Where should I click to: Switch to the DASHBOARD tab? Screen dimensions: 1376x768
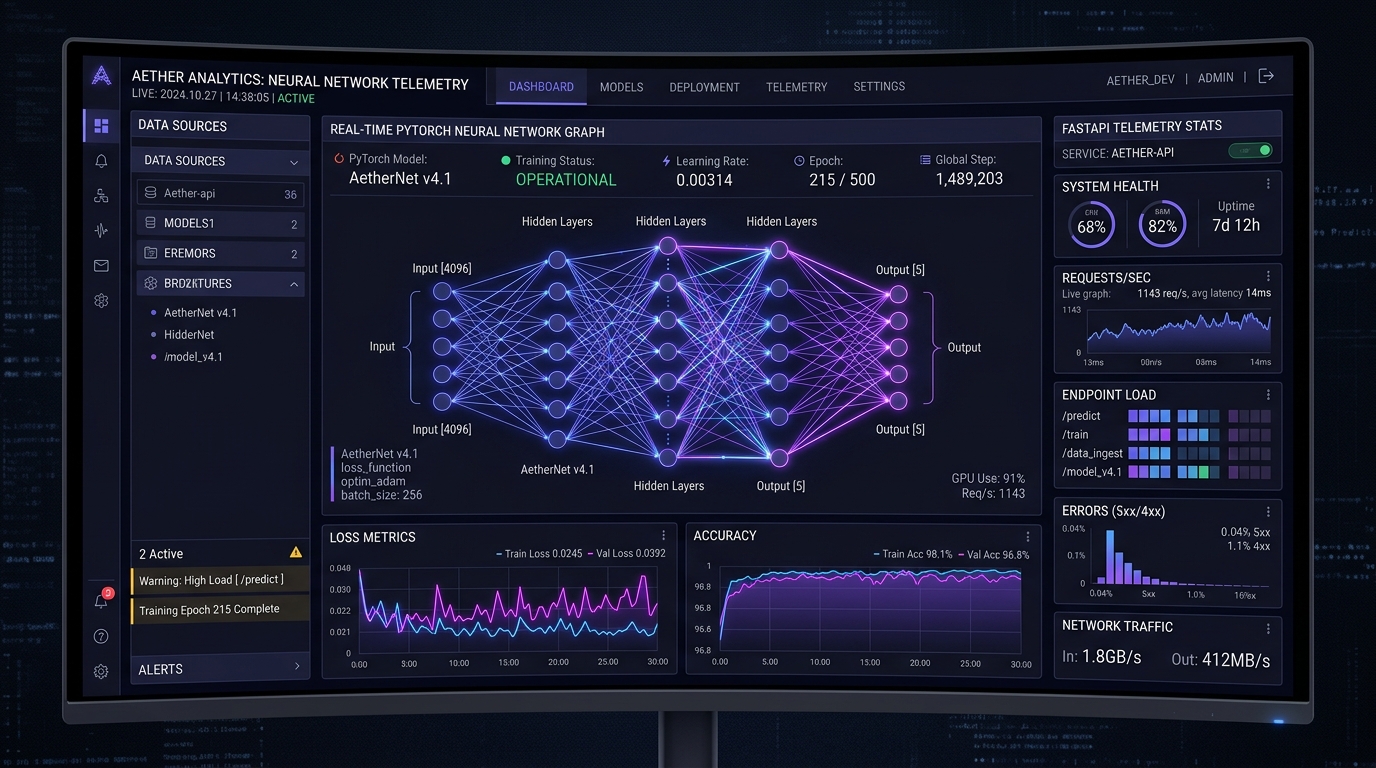(541, 87)
